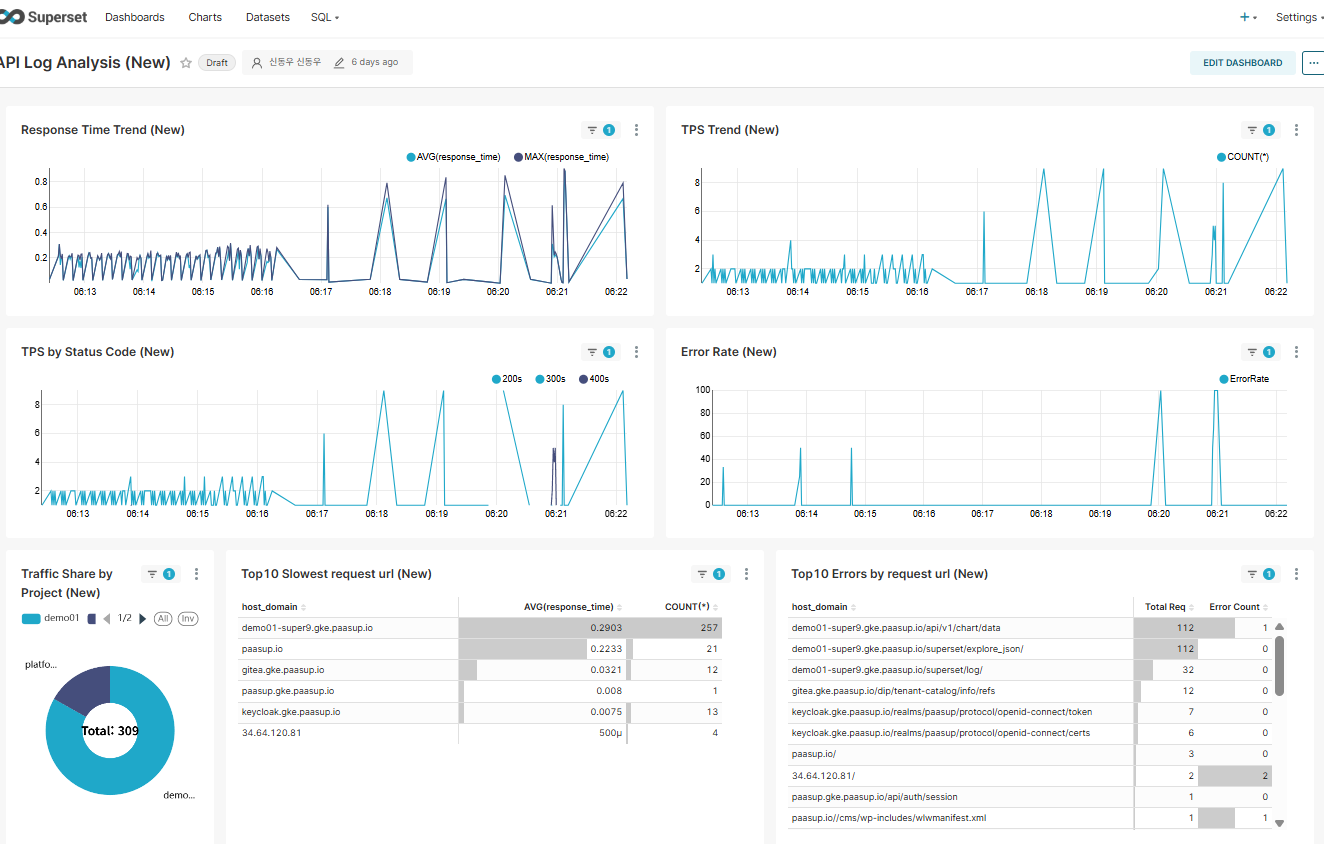
Task: Sort by the Error Count column header
Action: coord(1235,607)
